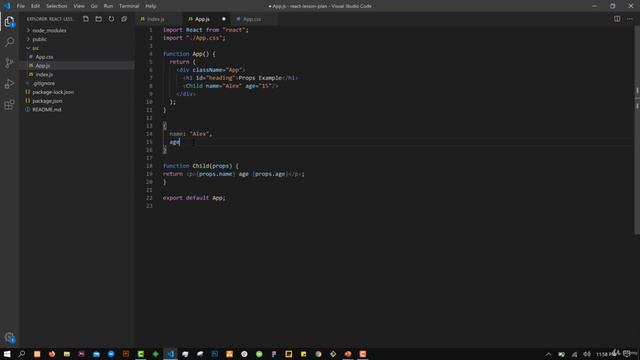The image size is (640, 360).
Task: Open Windows taskbar search
Action: pyautogui.click(x=22, y=354)
